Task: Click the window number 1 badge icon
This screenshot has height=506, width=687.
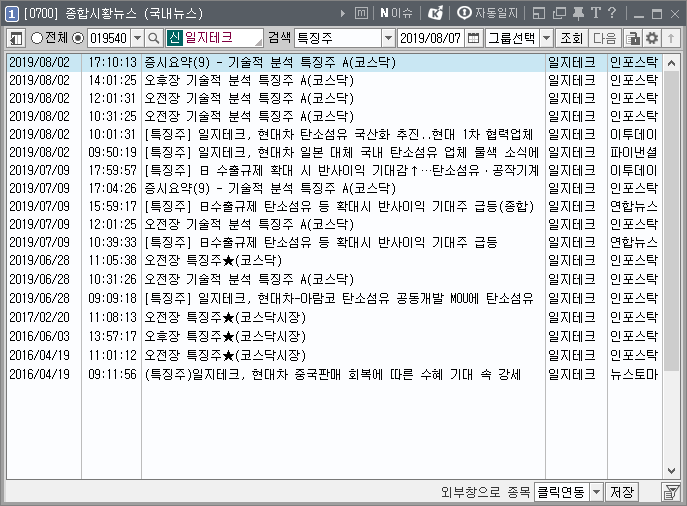Action: pos(11,14)
